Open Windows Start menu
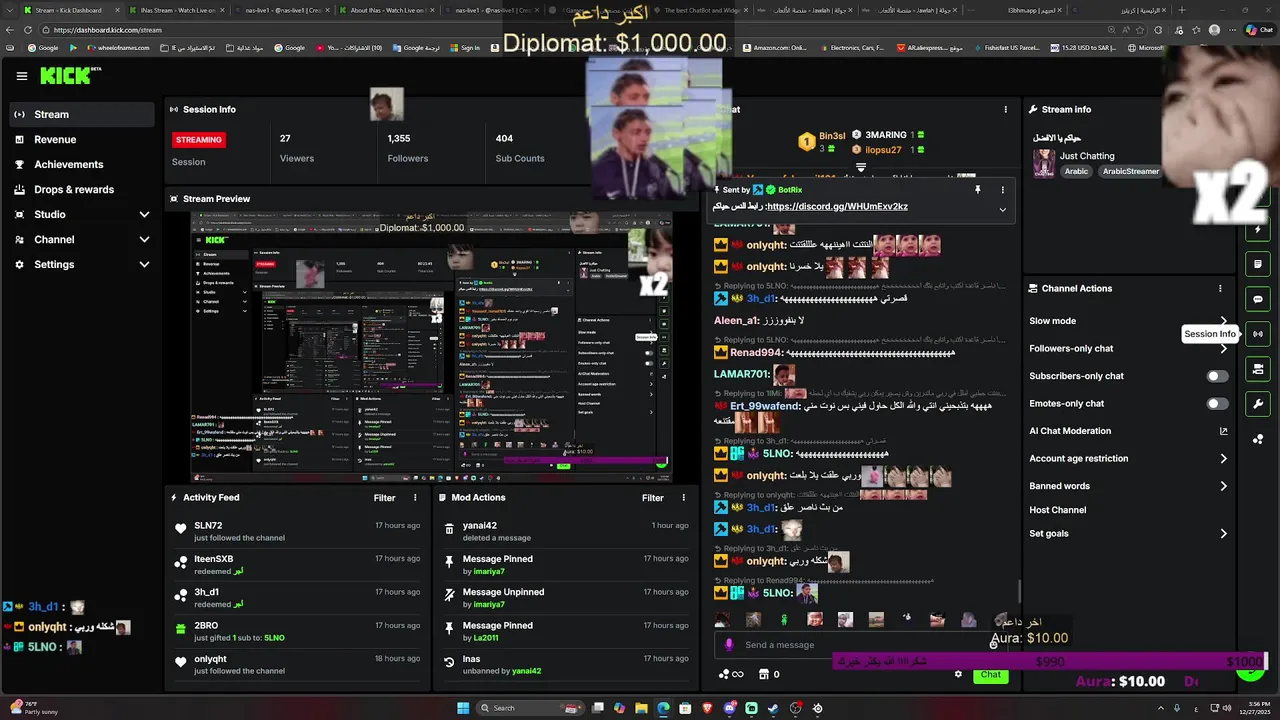Screen dimensions: 1280x720 coord(463,708)
